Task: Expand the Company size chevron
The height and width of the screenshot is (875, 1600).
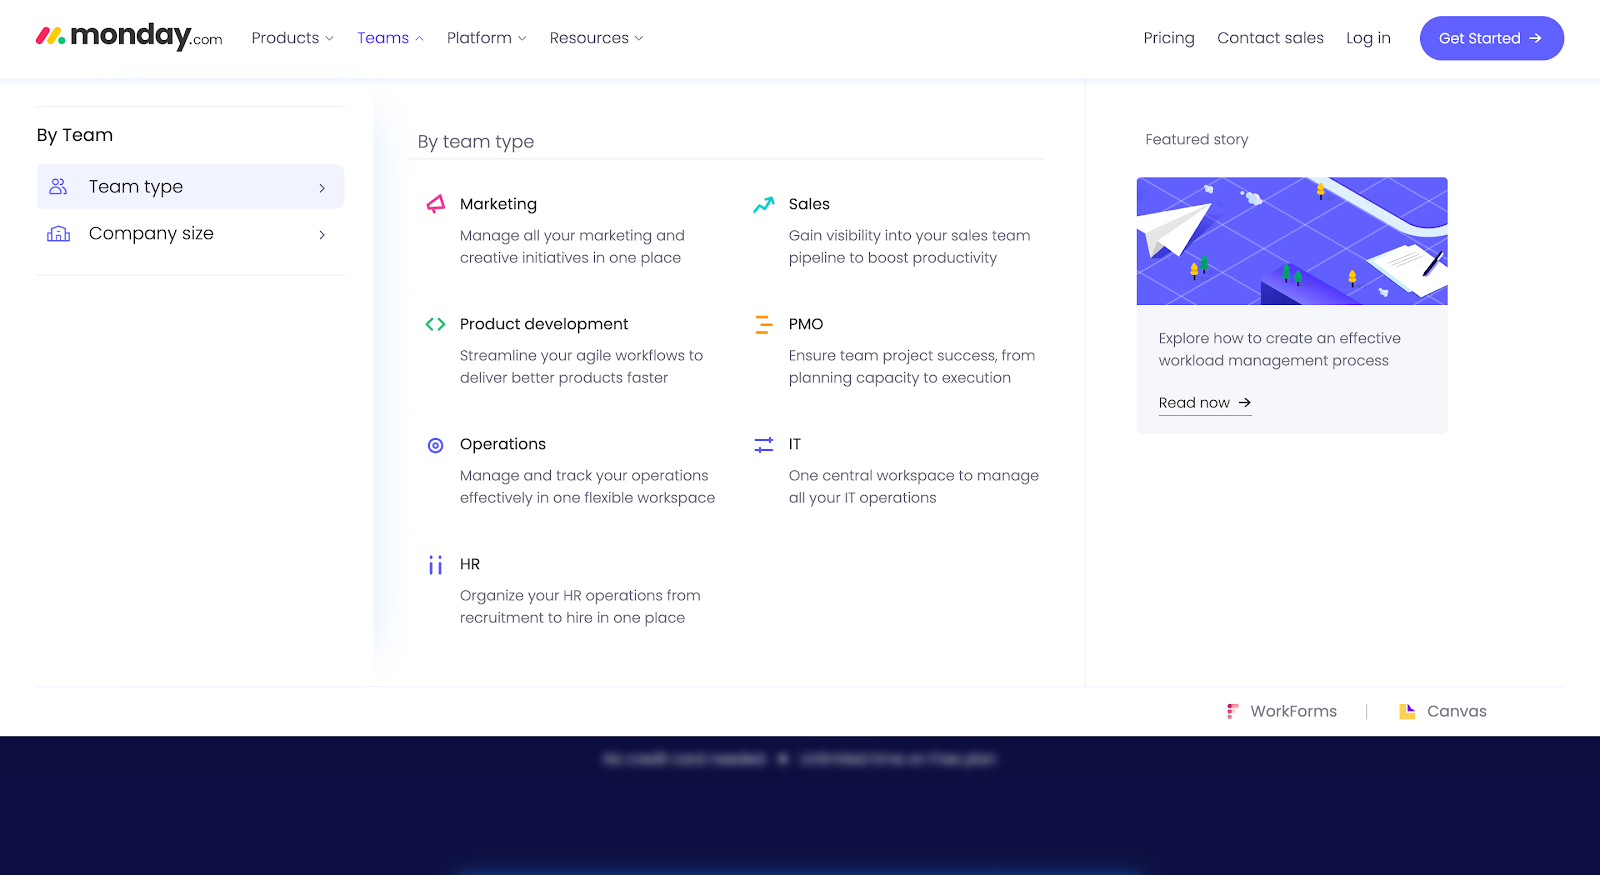Action: (322, 235)
